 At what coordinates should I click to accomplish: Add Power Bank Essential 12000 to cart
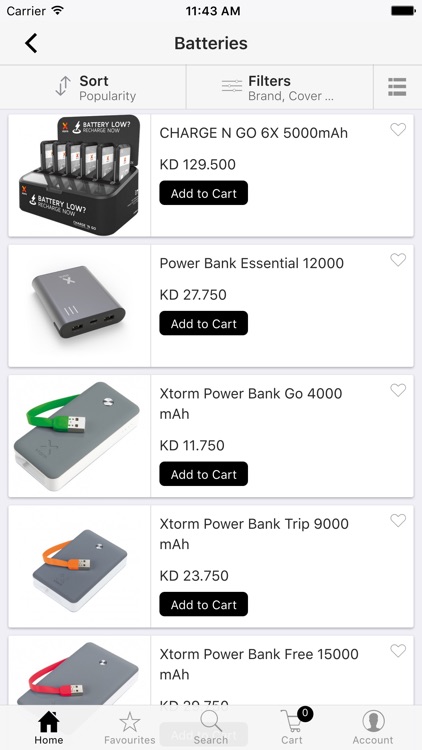coord(204,323)
